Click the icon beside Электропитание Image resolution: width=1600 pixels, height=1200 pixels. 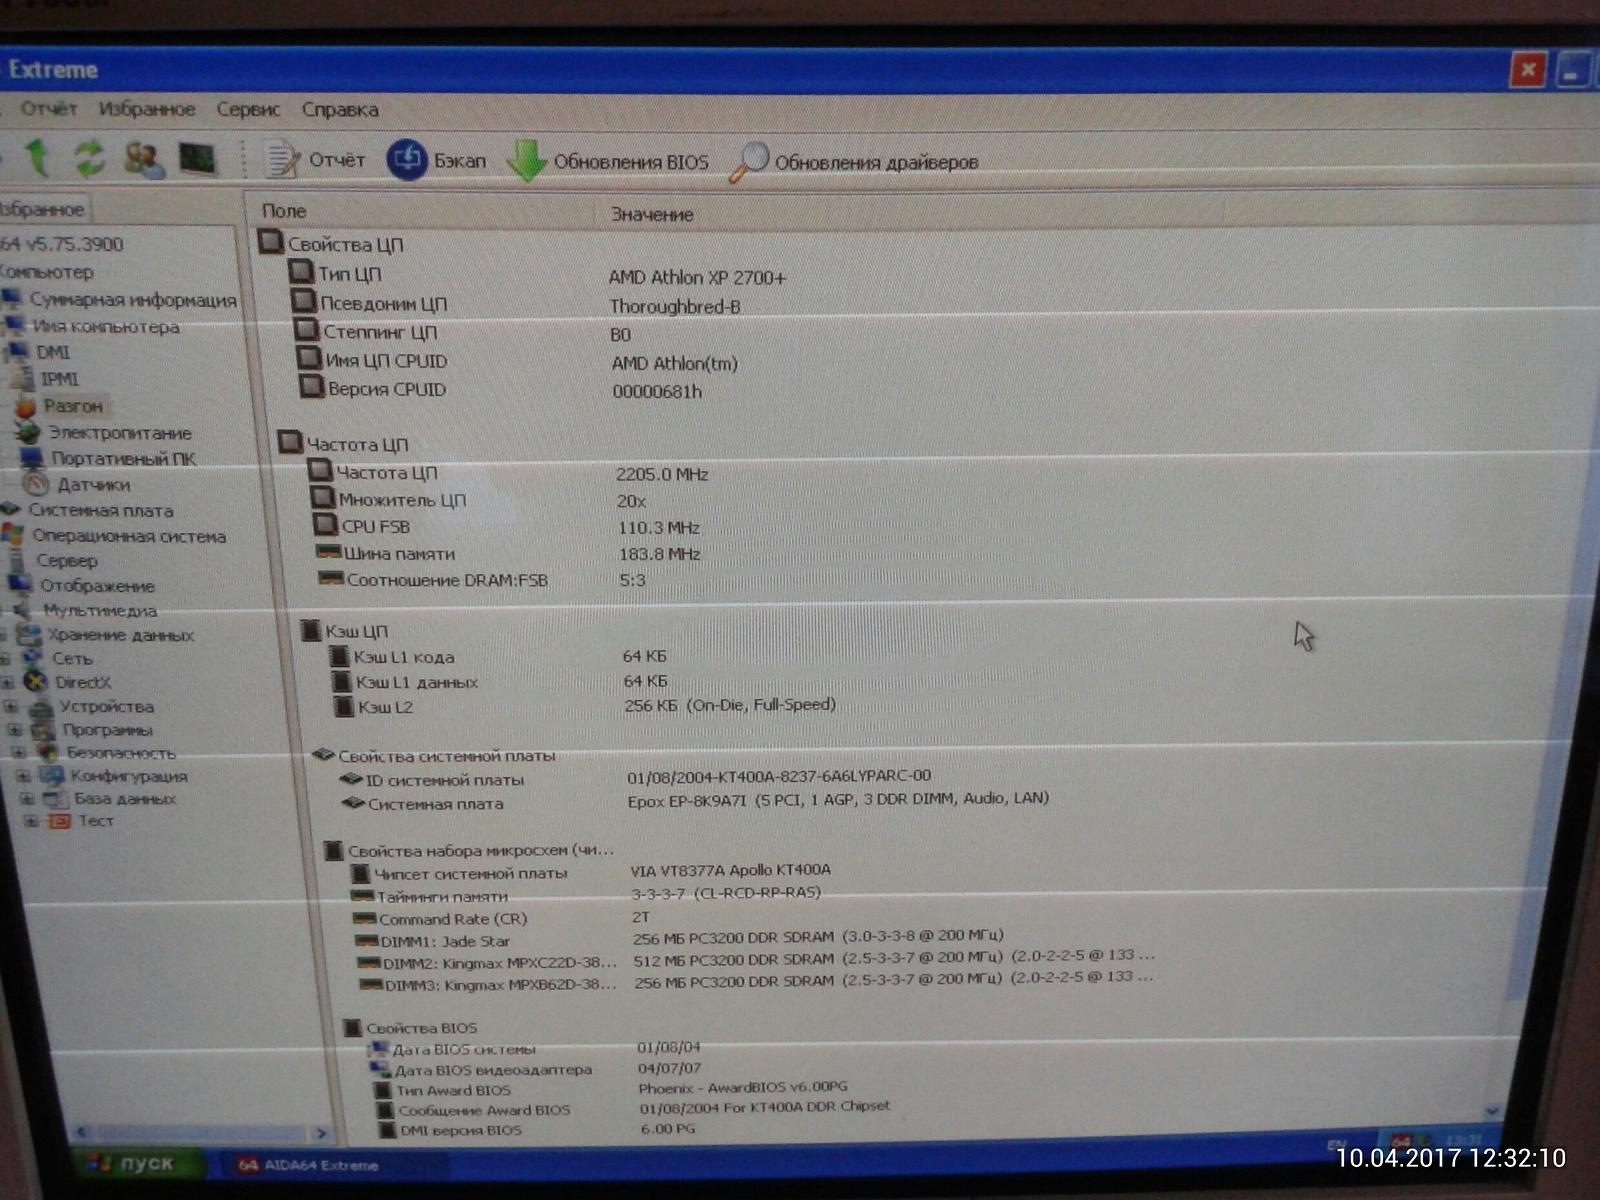pyautogui.click(x=29, y=433)
